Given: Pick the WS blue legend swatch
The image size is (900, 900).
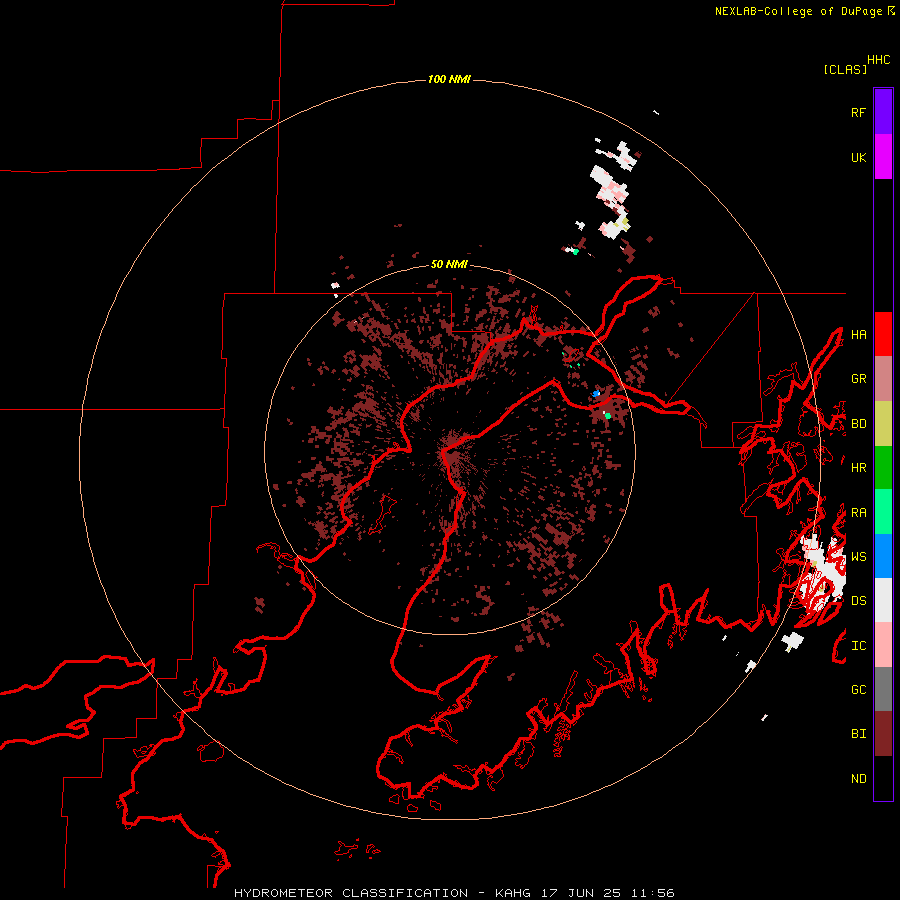Looking at the screenshot, I should [x=883, y=556].
